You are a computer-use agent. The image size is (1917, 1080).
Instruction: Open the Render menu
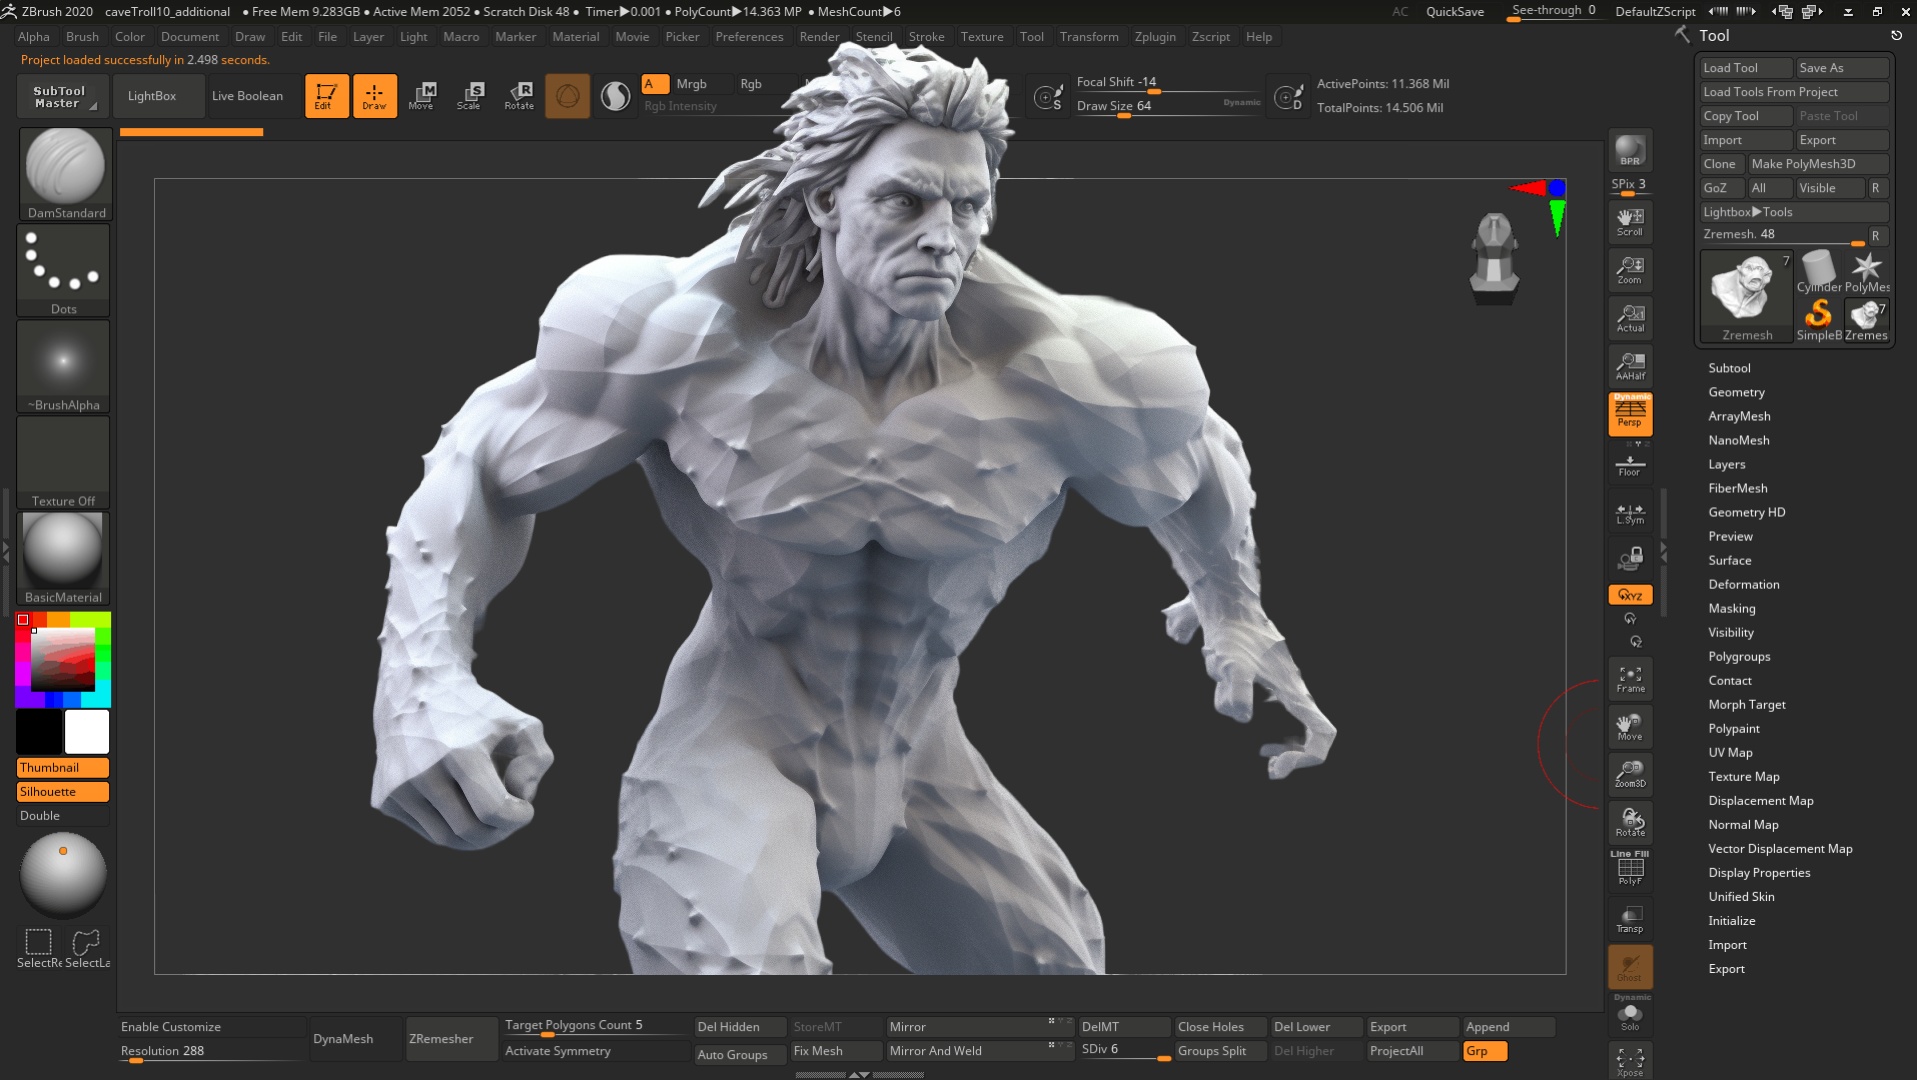819,37
